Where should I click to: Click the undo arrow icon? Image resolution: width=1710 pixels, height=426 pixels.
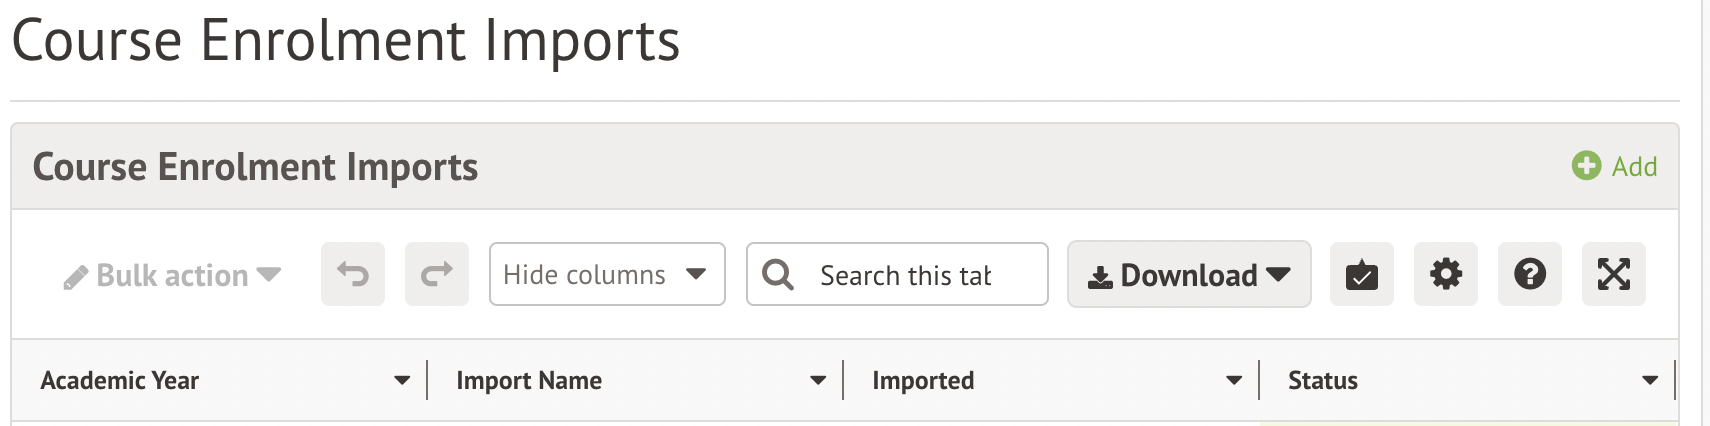click(x=353, y=274)
